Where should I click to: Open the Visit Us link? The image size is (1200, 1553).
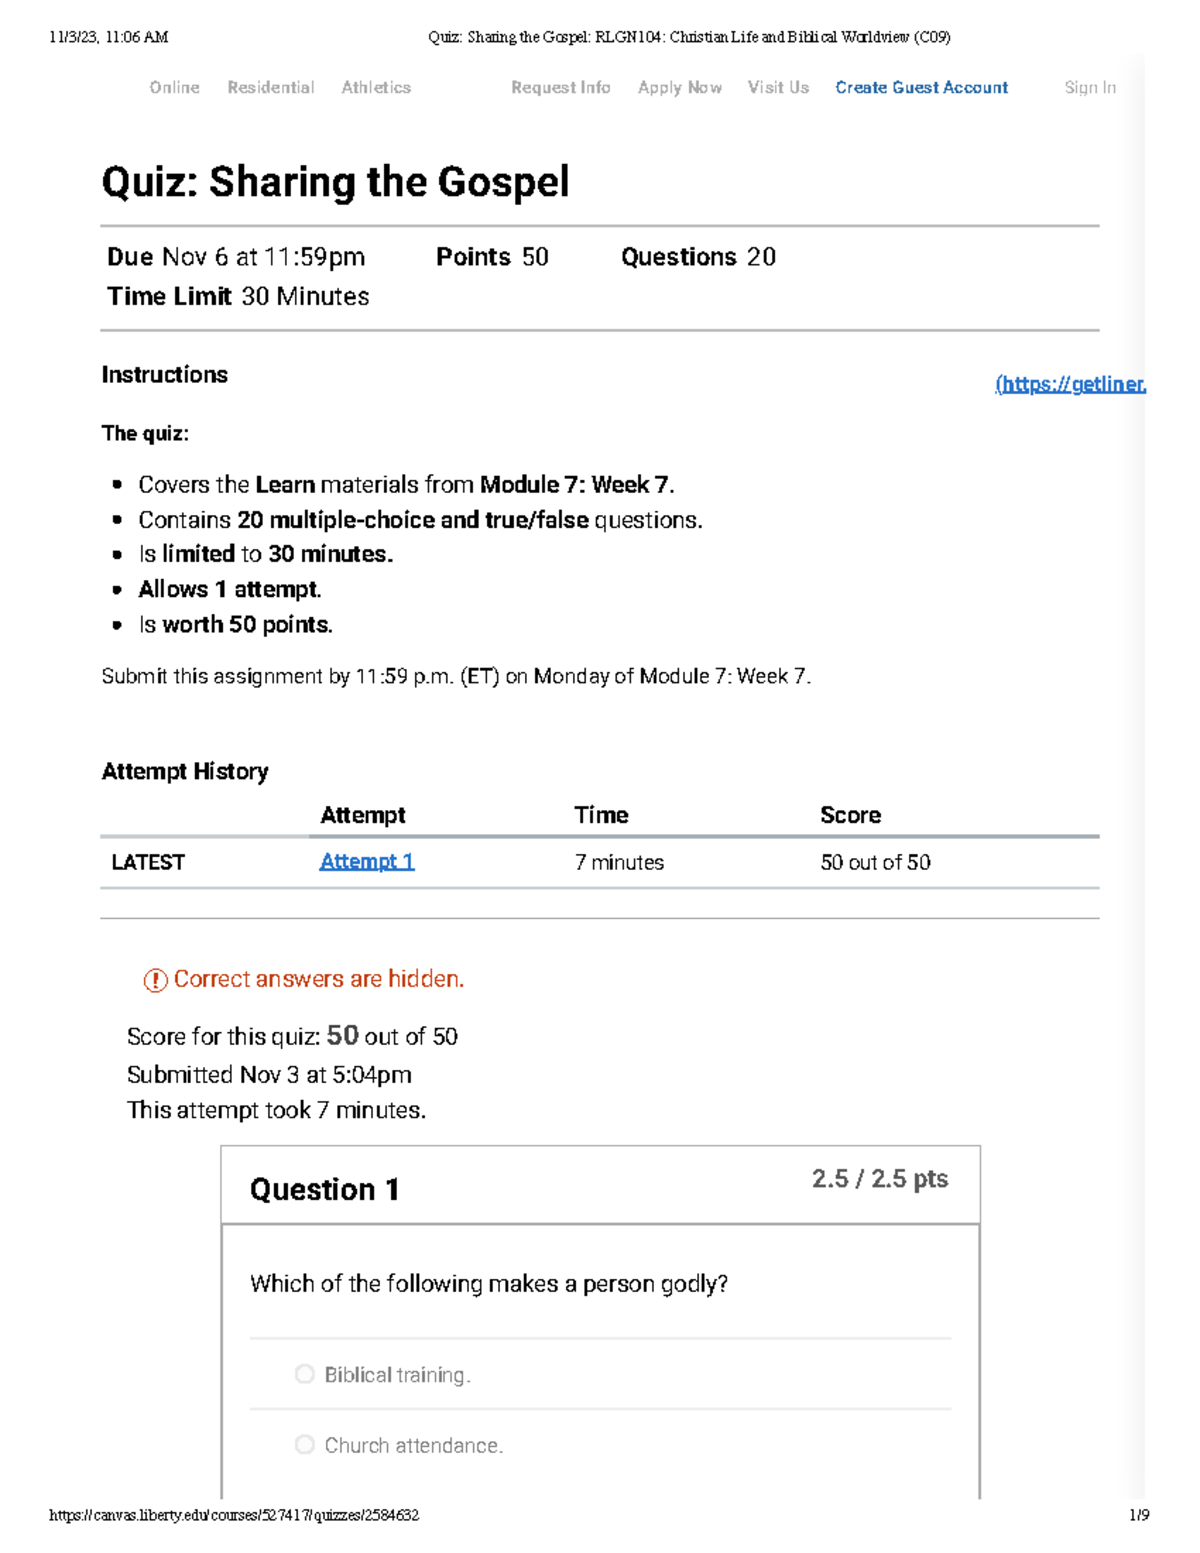[778, 88]
